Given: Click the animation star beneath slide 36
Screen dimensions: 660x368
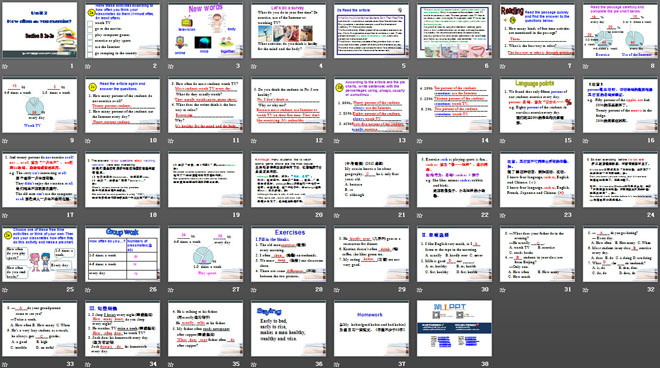Looking at the screenshot, I should (254, 364).
